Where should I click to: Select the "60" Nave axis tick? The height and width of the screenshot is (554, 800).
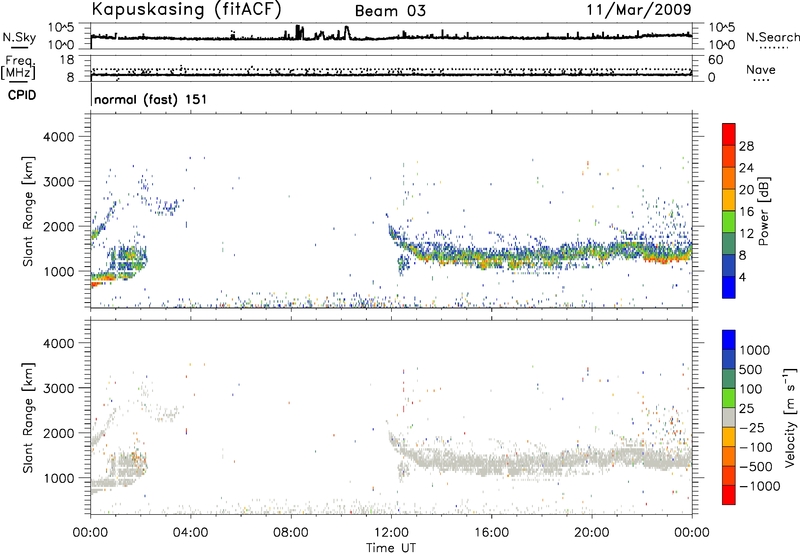(715, 60)
